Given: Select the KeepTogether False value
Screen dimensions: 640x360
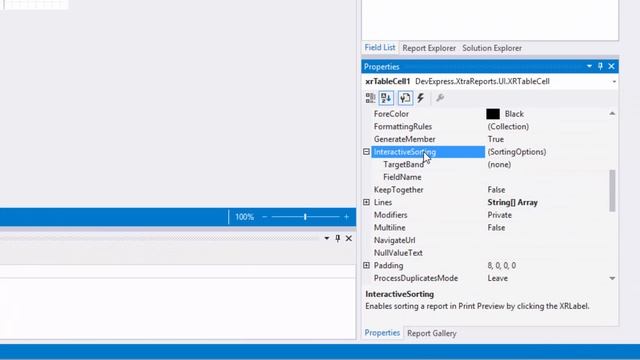Looking at the screenshot, I should tap(496, 190).
